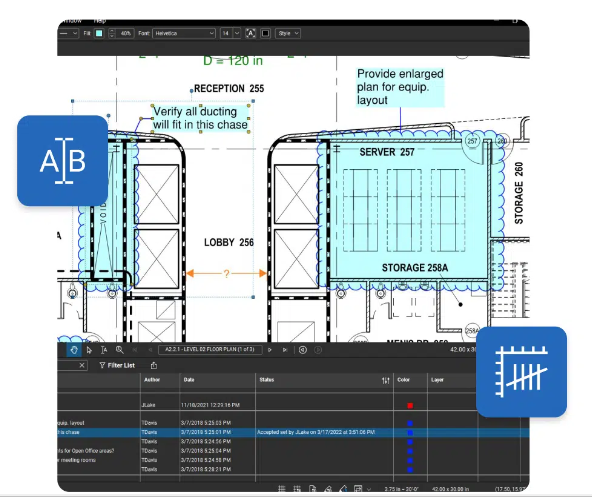This screenshot has width=592, height=497.
Task: Click blue color square in 5:25:03 PM row
Action: tap(410, 423)
